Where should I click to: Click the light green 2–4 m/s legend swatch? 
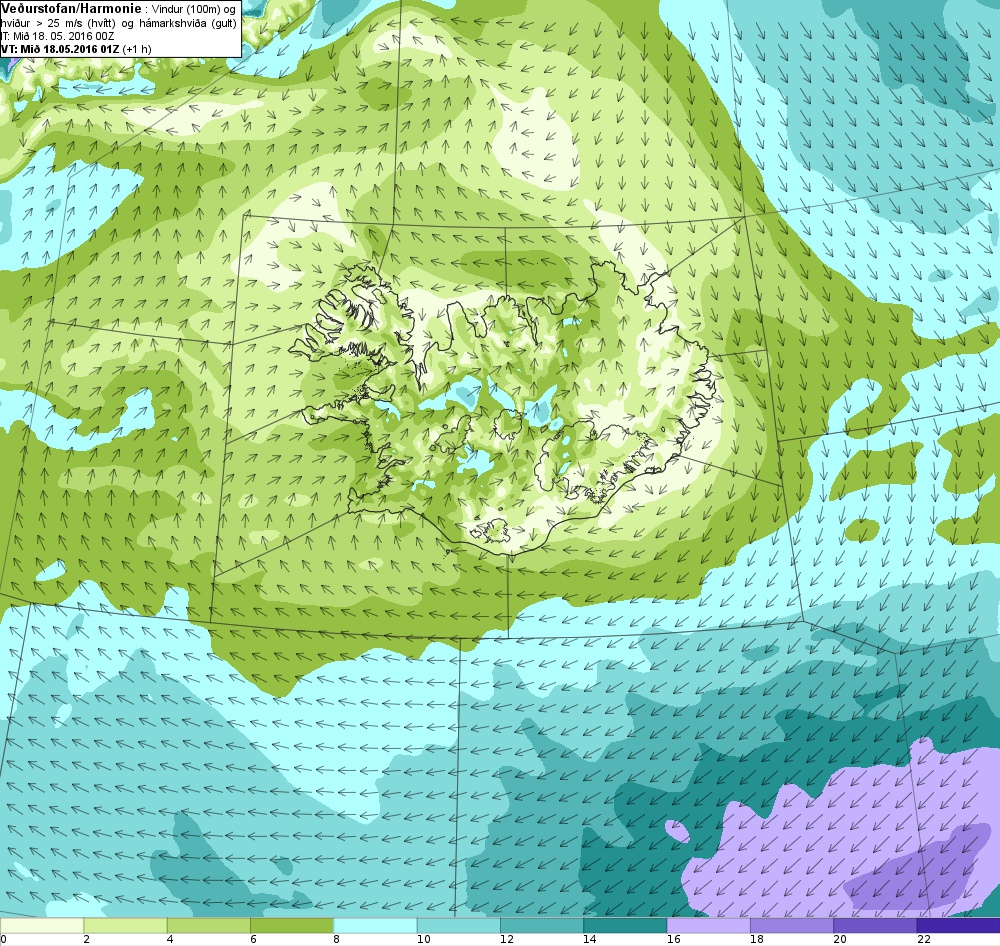pyautogui.click(x=125, y=926)
